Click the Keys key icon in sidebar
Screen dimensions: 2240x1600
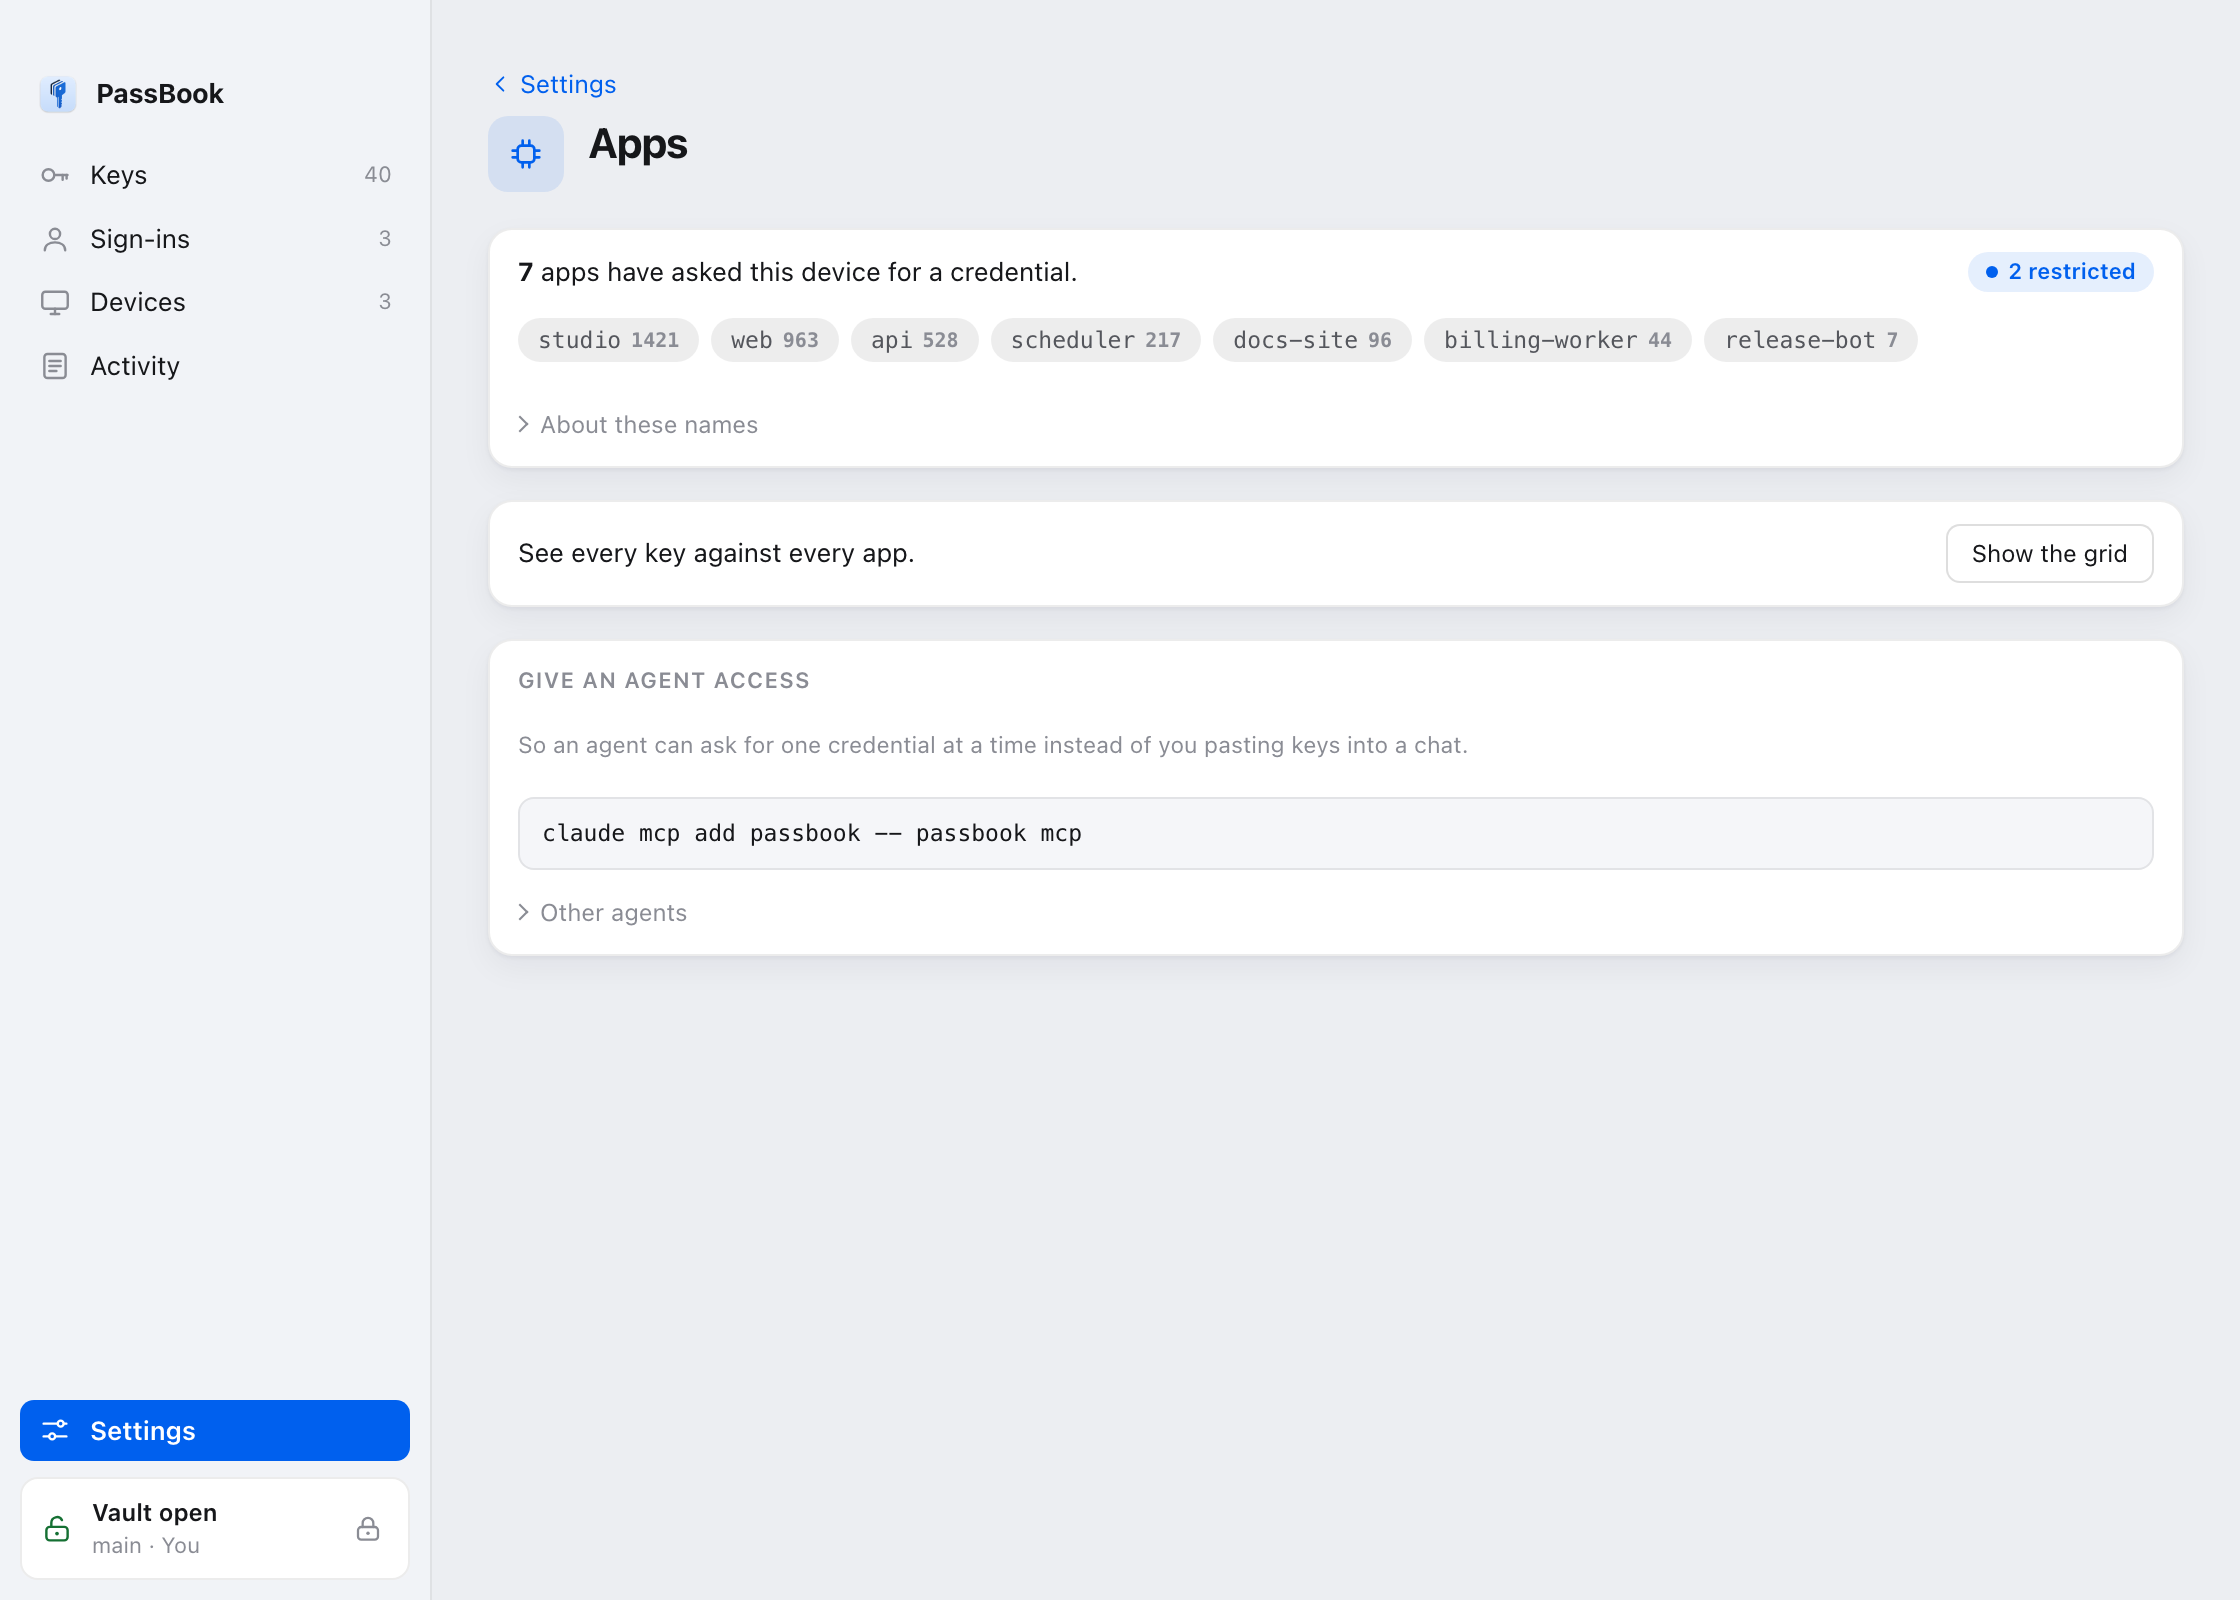coord(55,175)
